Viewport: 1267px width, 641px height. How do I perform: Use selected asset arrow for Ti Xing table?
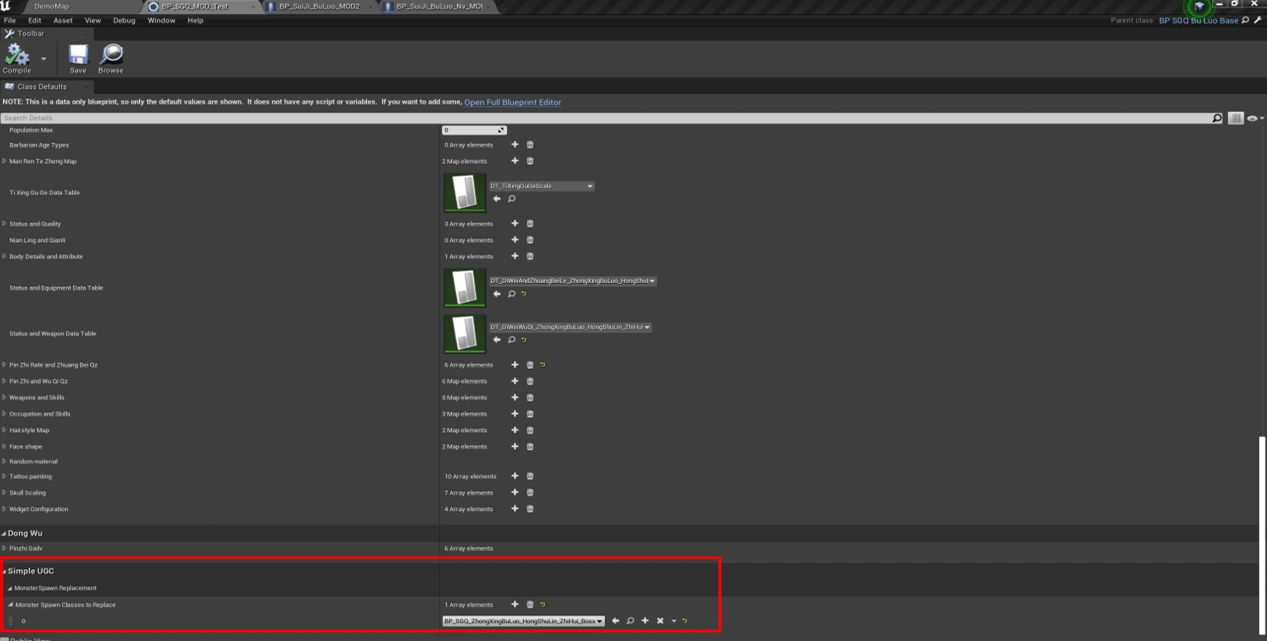(x=497, y=199)
